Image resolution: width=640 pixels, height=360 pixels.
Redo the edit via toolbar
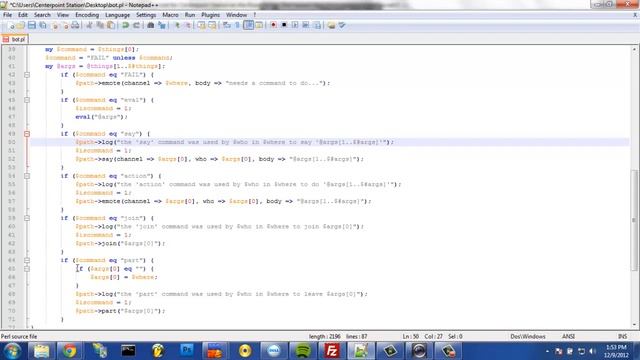136,25
